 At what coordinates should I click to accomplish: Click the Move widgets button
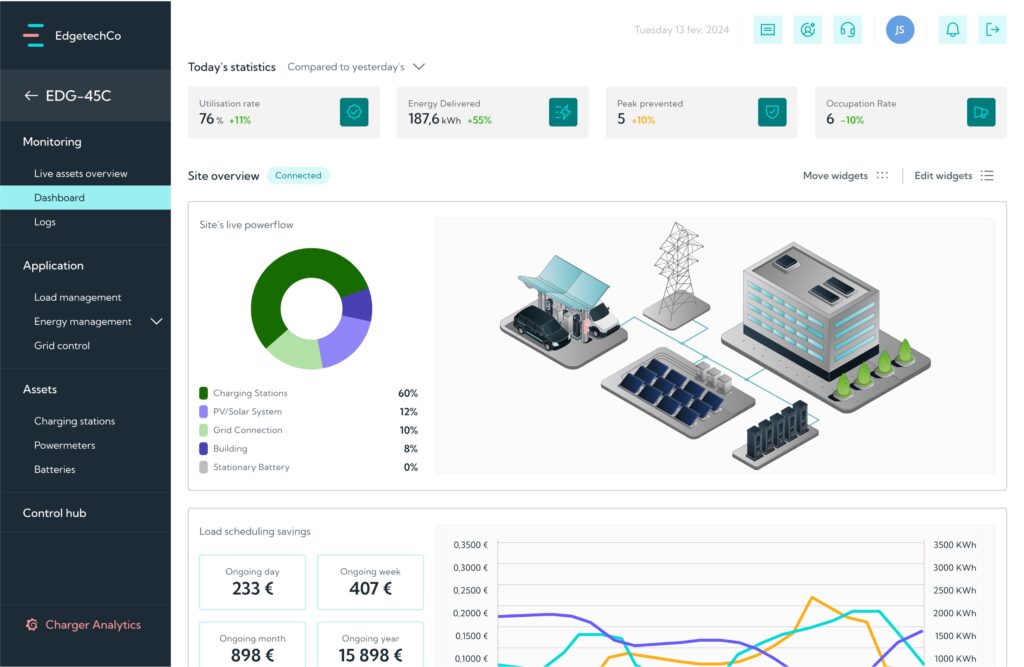click(x=845, y=176)
